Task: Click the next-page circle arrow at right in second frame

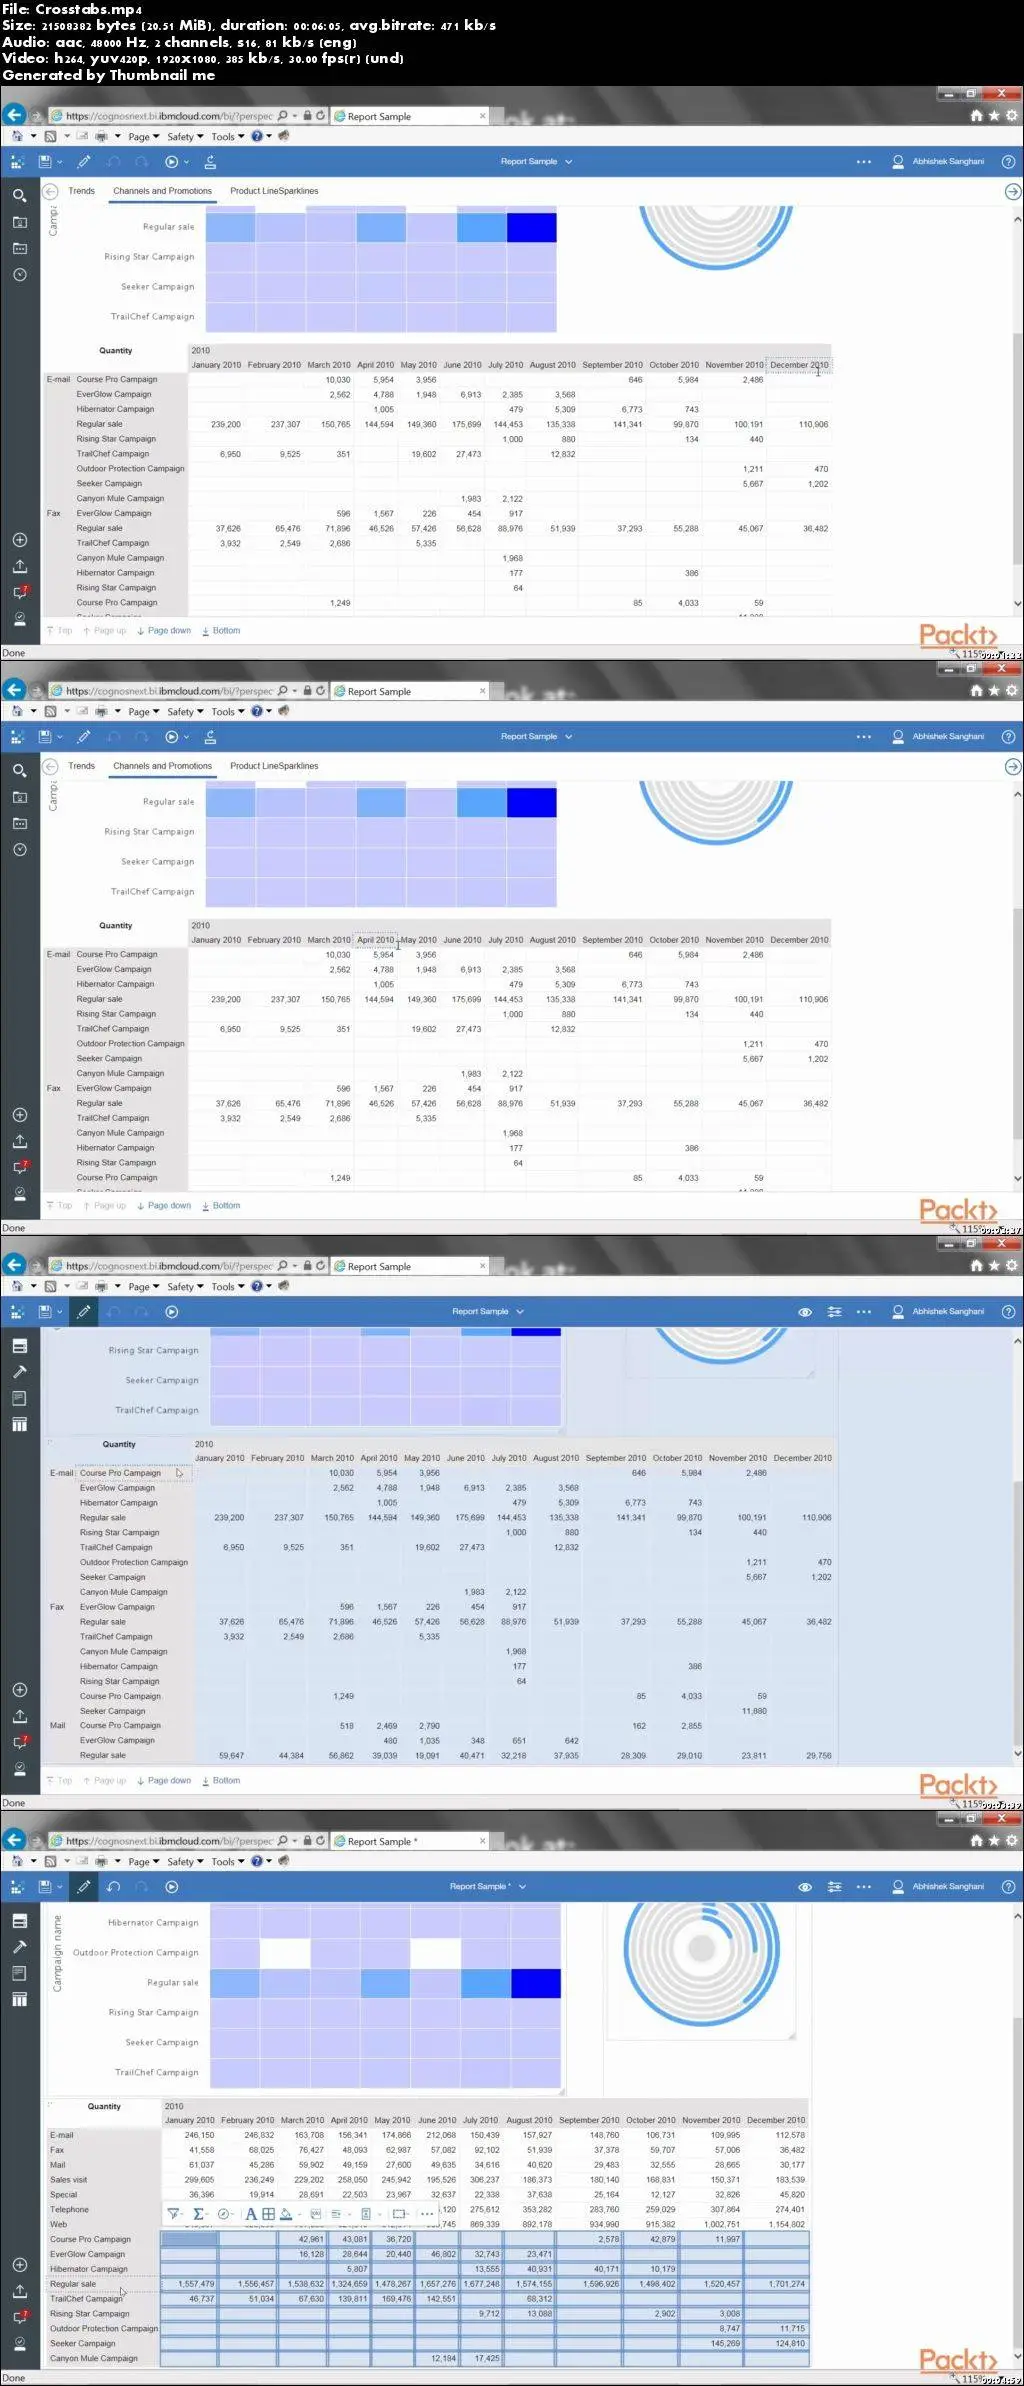Action: point(1012,766)
